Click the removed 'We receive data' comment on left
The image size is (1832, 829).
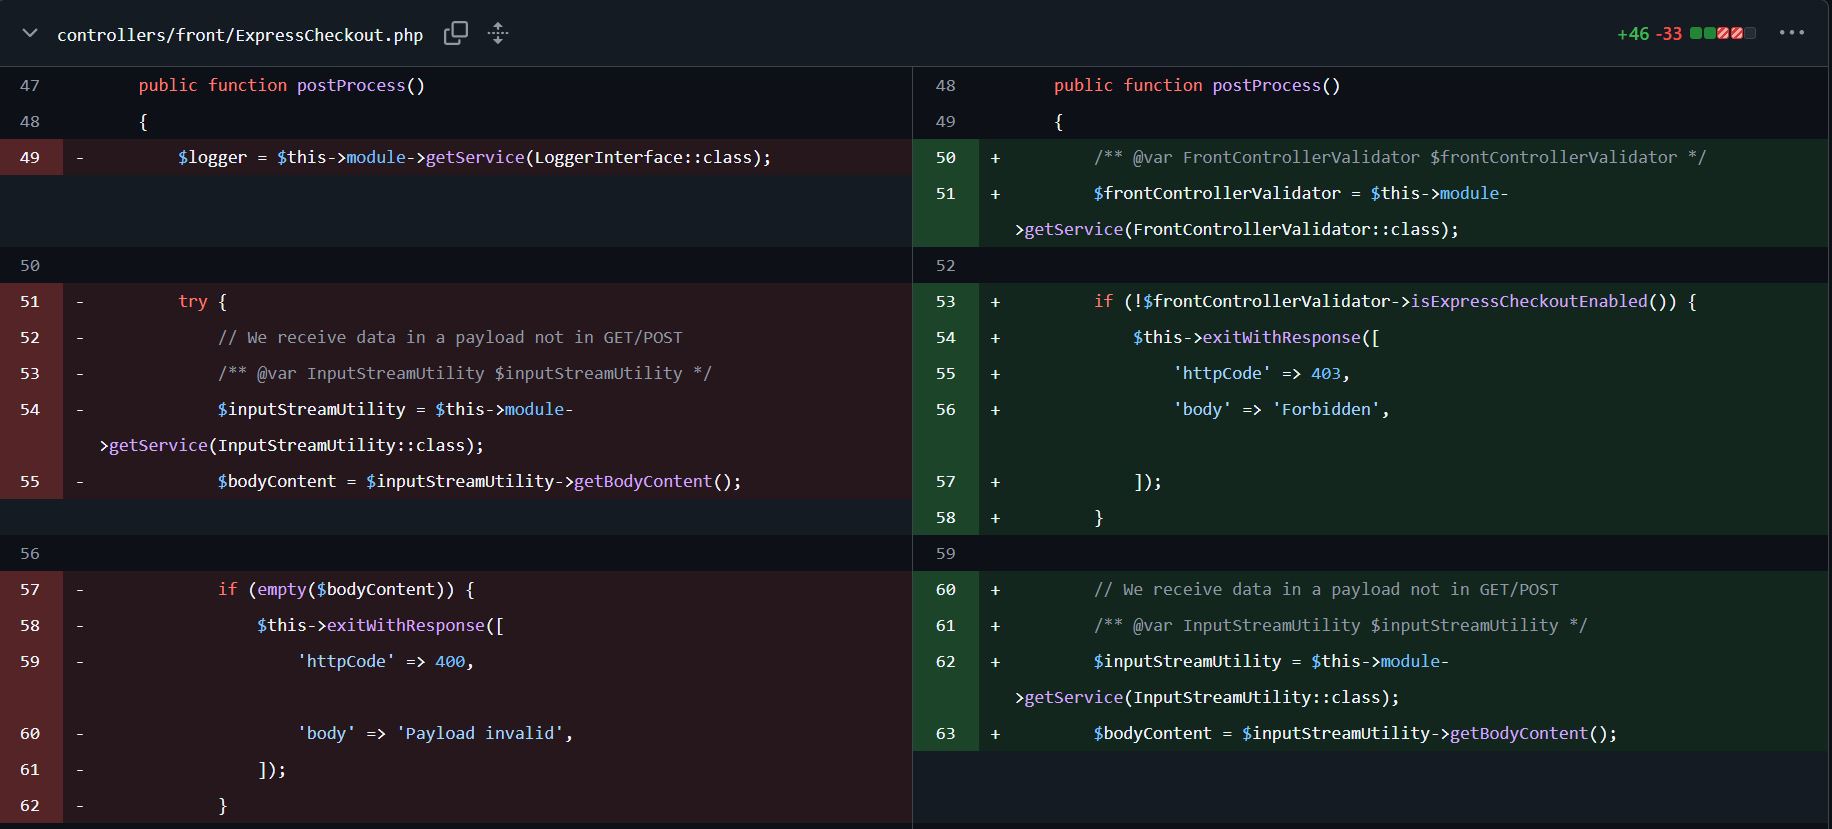(450, 337)
